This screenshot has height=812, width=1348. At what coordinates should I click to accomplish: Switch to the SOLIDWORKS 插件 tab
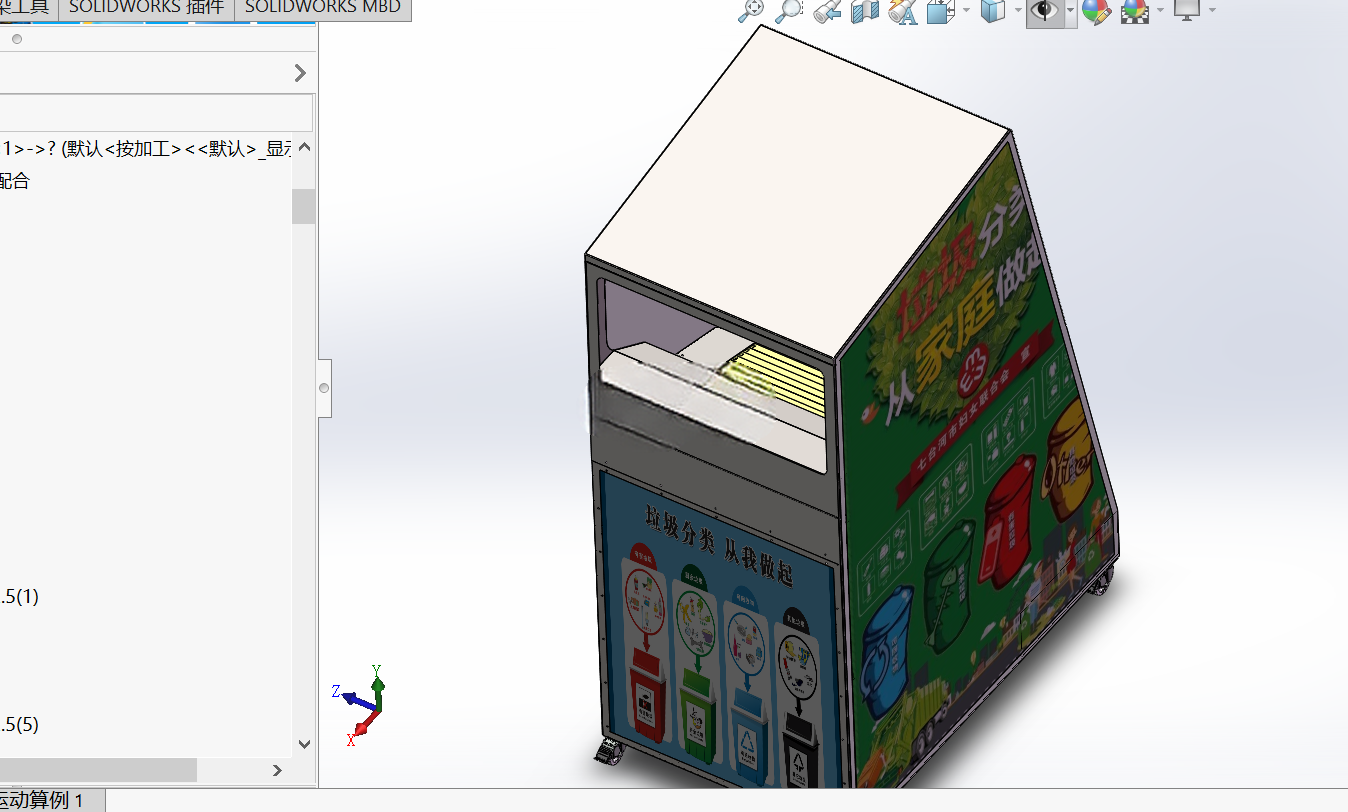pyautogui.click(x=146, y=8)
